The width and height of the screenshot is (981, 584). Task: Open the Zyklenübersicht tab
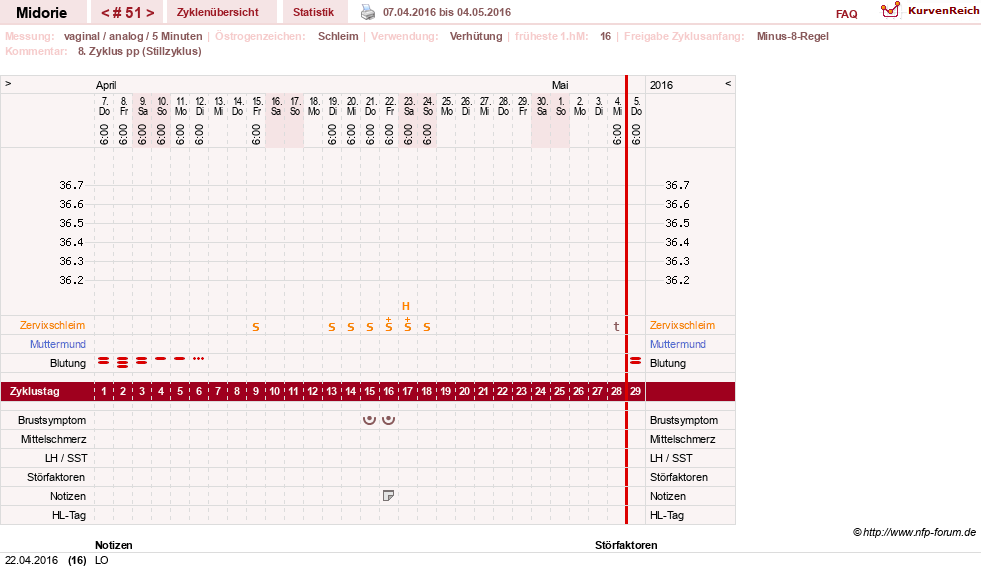[x=218, y=12]
